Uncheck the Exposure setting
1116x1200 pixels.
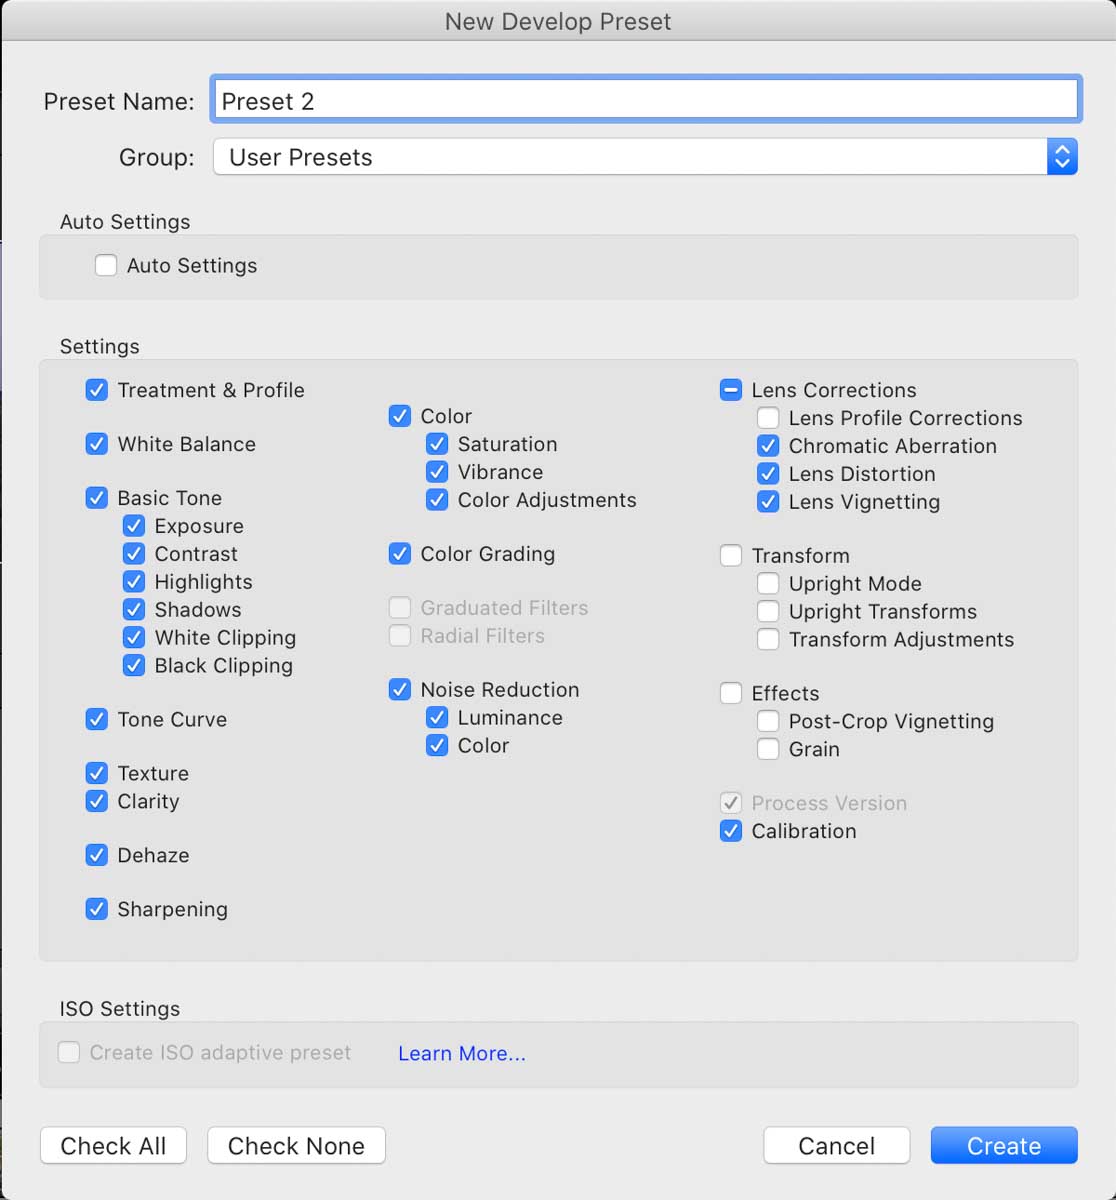click(x=134, y=526)
